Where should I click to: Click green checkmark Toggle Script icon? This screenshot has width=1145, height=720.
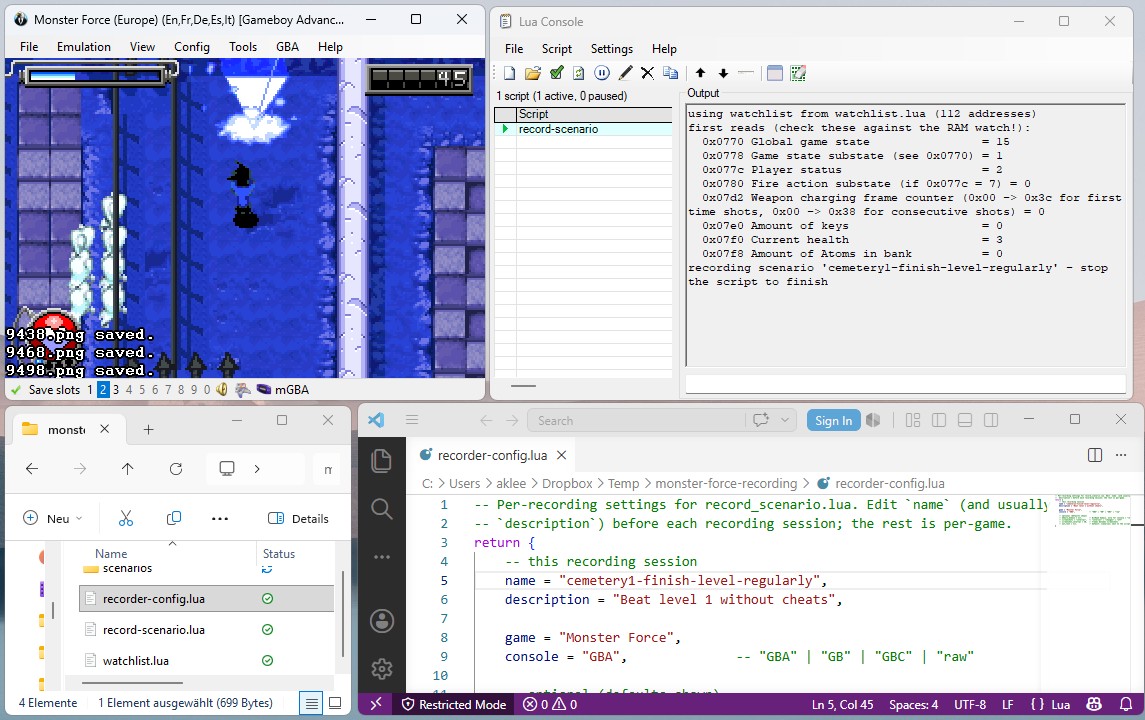click(x=556, y=73)
